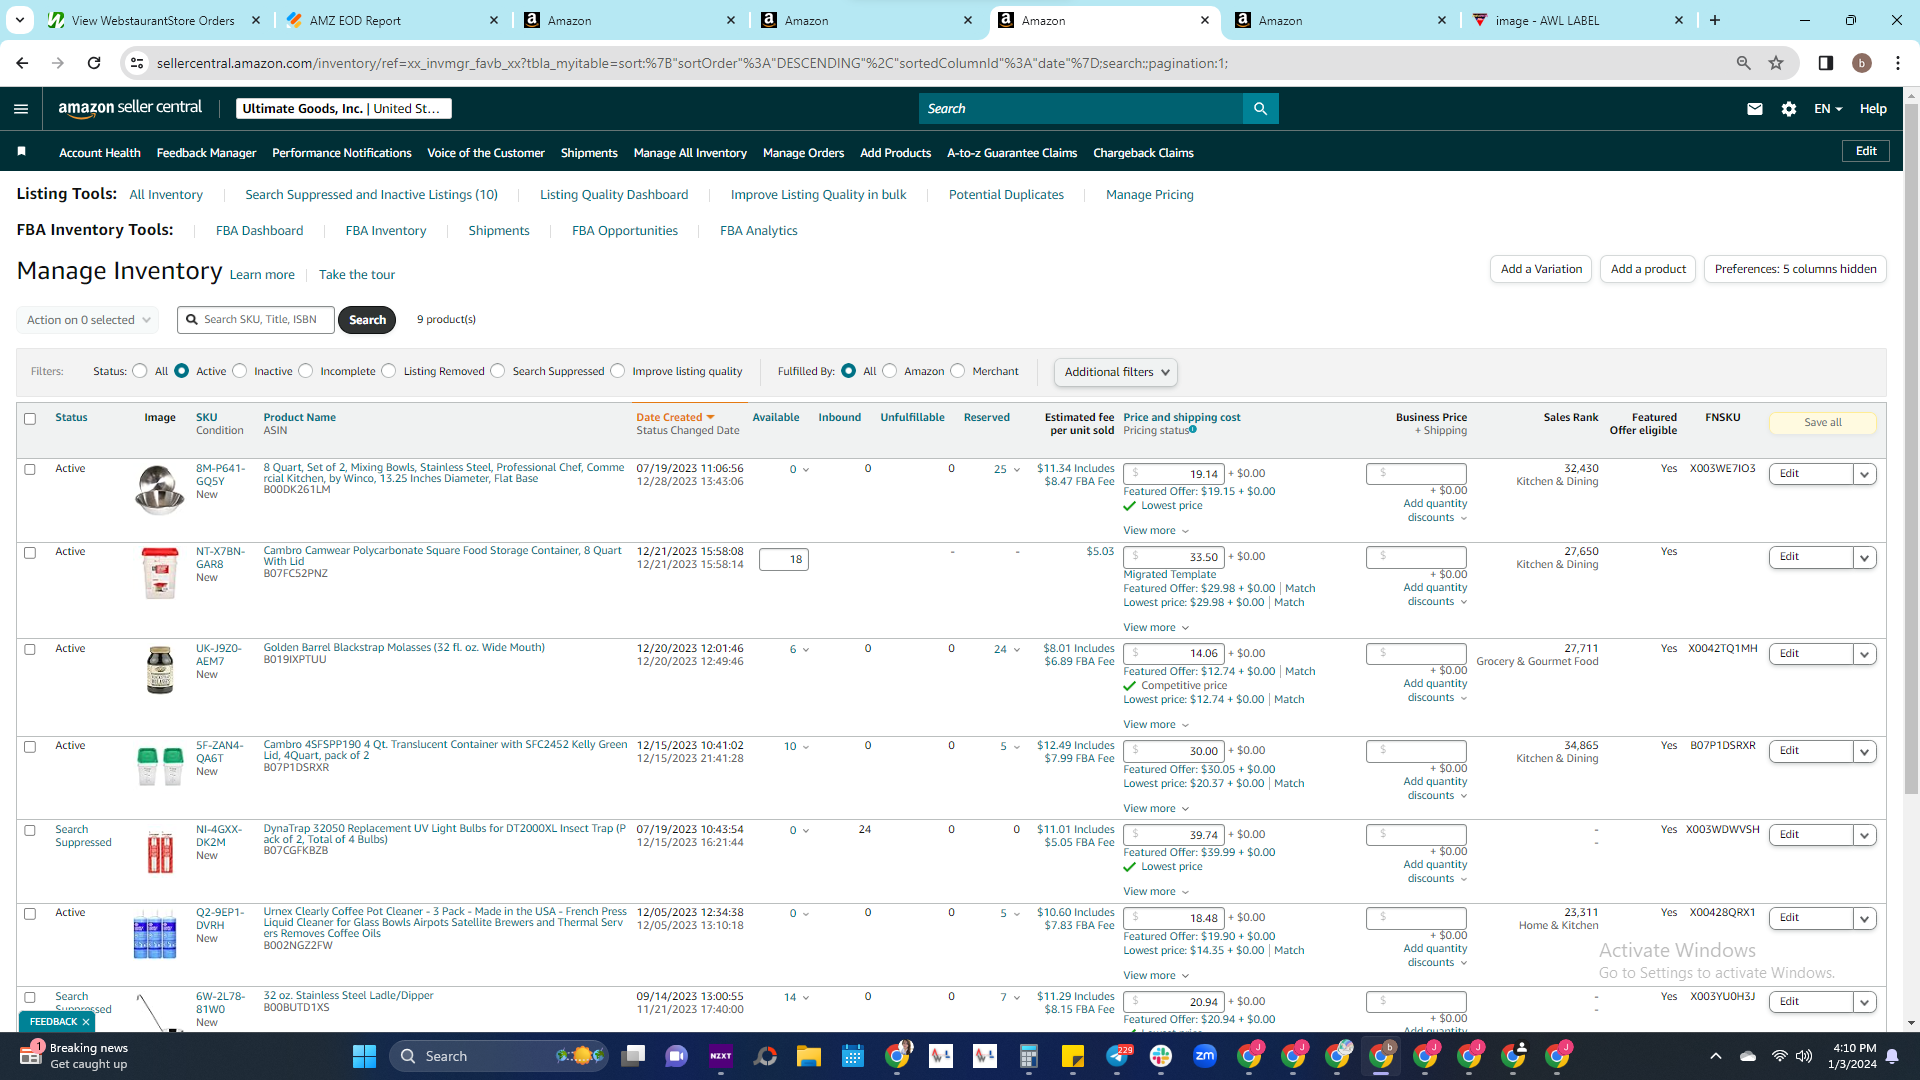
Task: Select the Inactive status radio button
Action: click(x=239, y=371)
